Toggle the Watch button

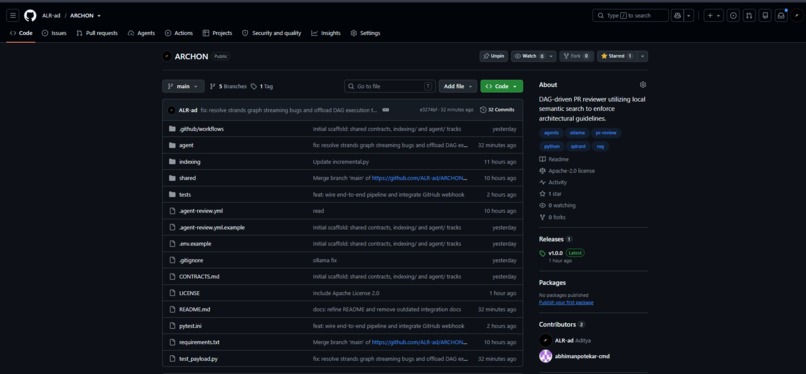[529, 56]
